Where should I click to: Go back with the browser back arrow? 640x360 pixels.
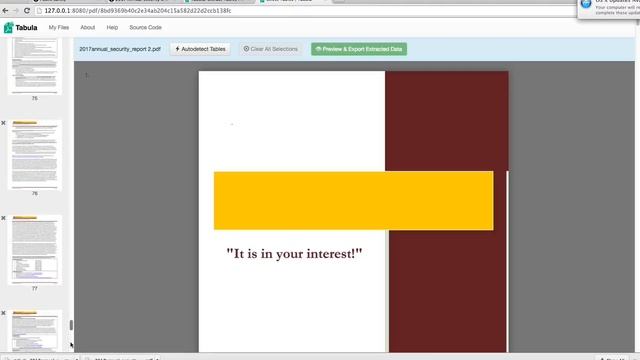5,11
